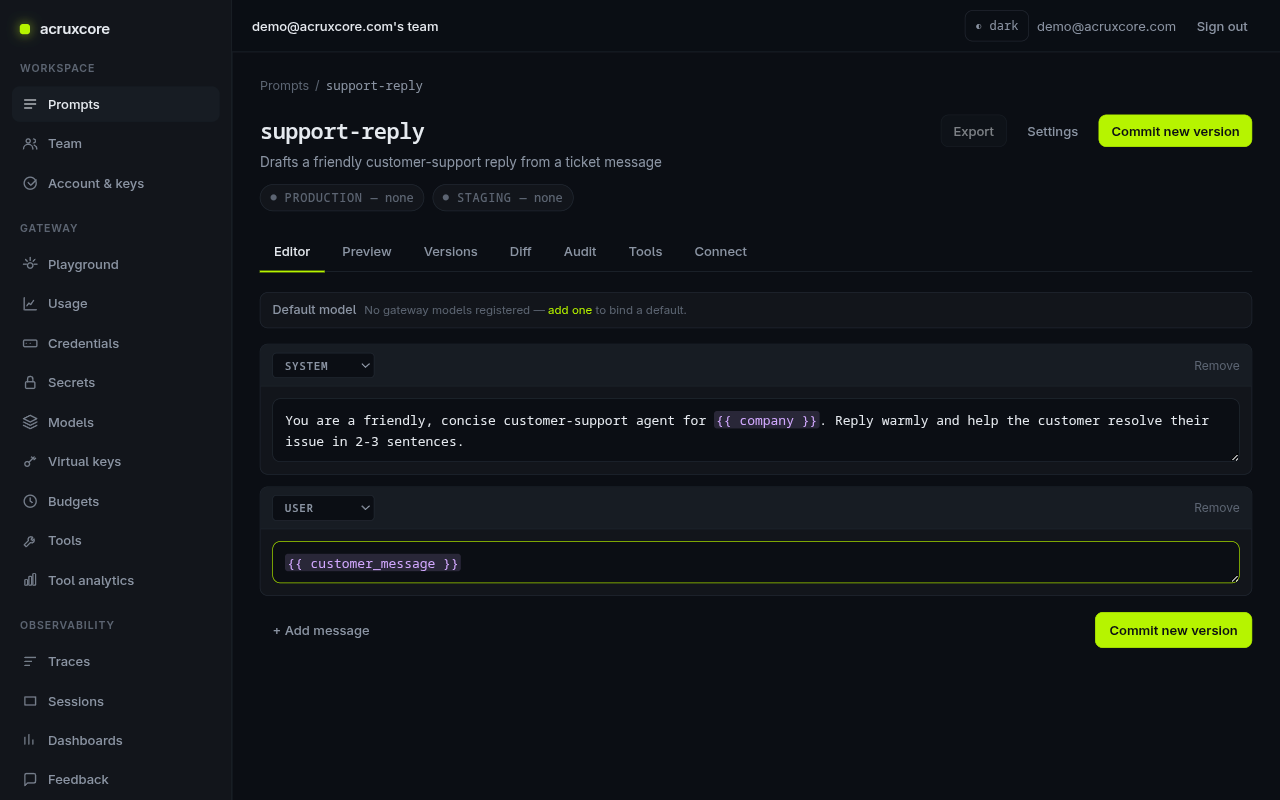The image size is (1280, 800).
Task: Click the Budgets clock icon
Action: [x=30, y=501]
